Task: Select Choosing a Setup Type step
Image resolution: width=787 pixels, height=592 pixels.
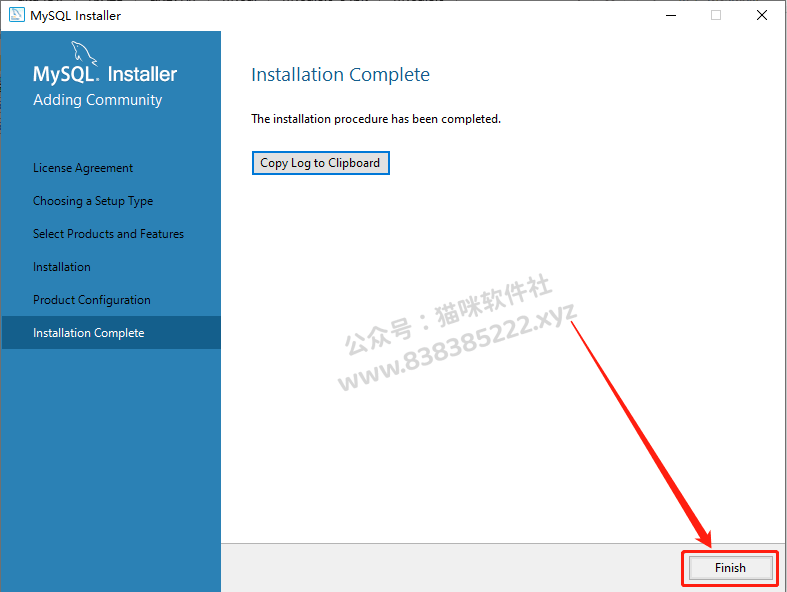Action: point(93,201)
